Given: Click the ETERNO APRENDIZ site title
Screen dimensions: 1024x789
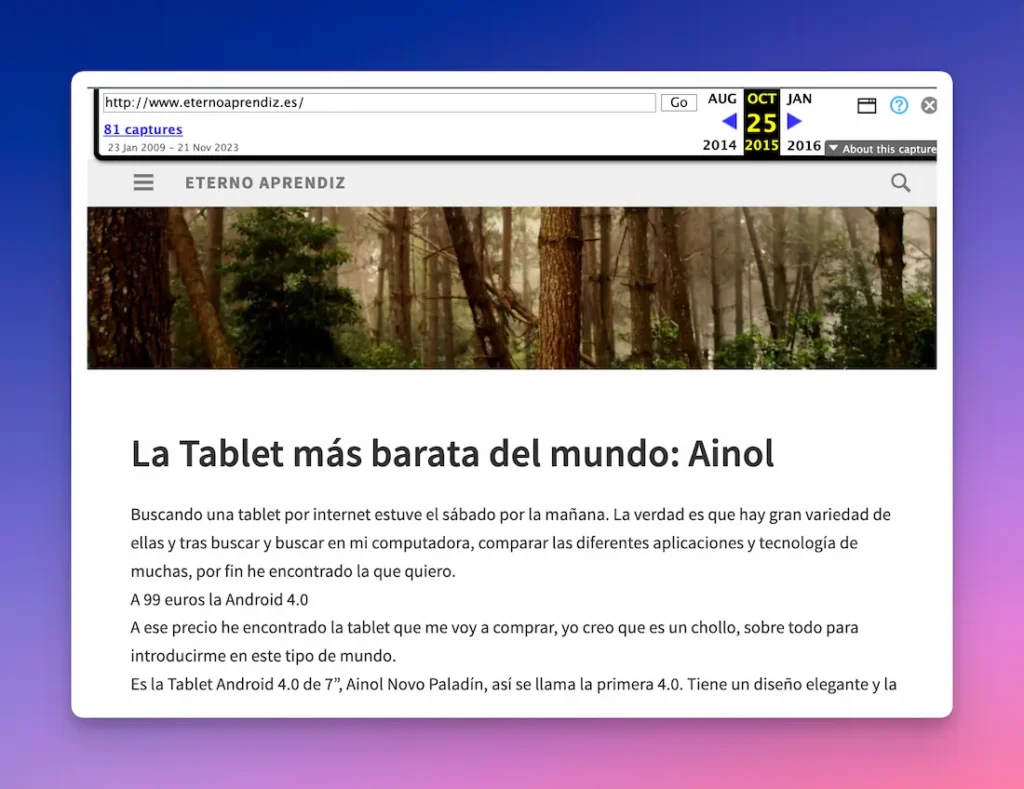Looking at the screenshot, I should pyautogui.click(x=265, y=182).
